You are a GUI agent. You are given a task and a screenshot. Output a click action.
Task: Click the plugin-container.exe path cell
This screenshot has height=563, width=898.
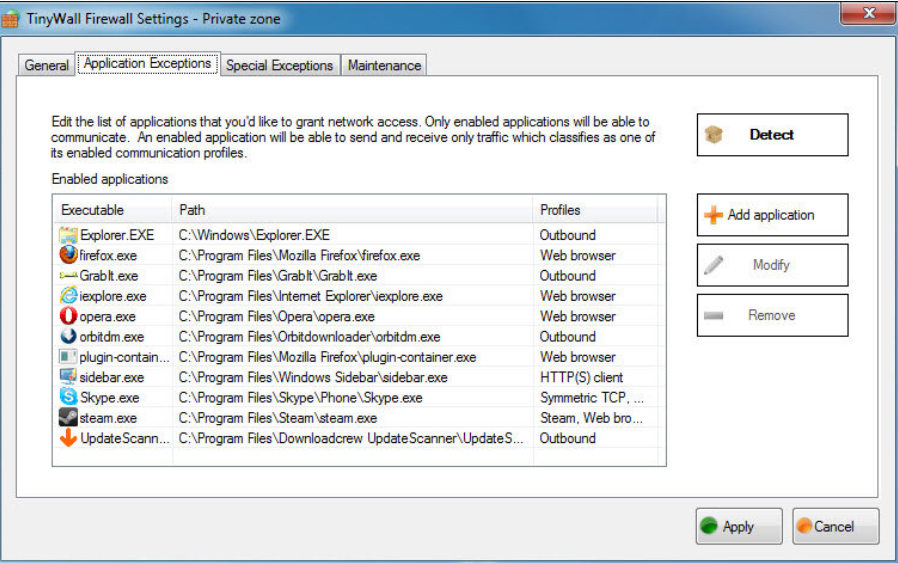327,357
